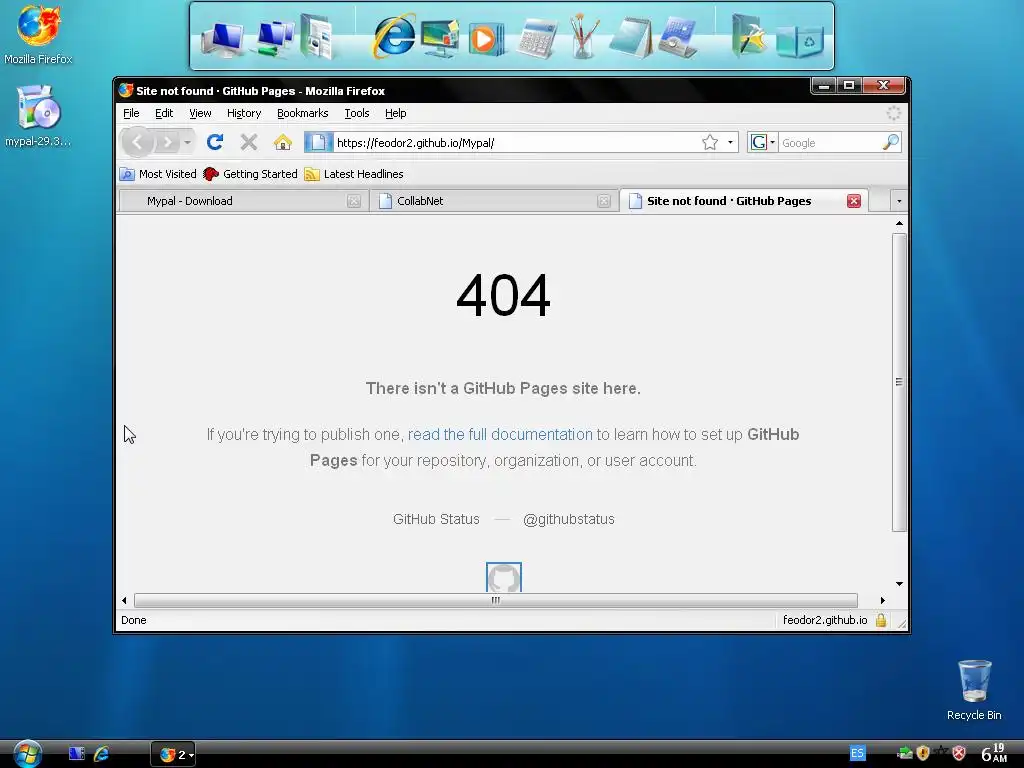Go to the Home page
This screenshot has height=768, width=1024.
pos(283,142)
